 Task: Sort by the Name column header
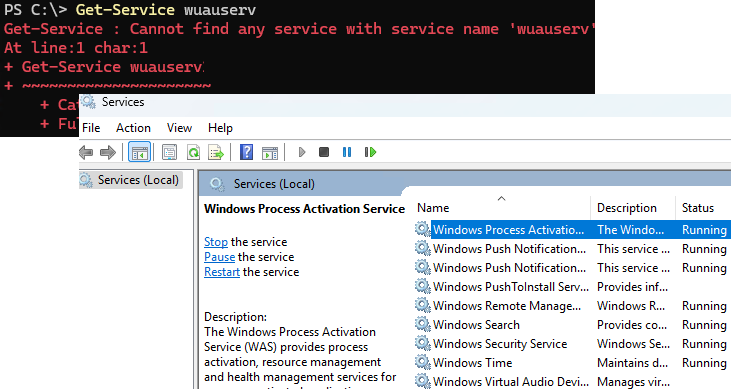(x=502, y=208)
